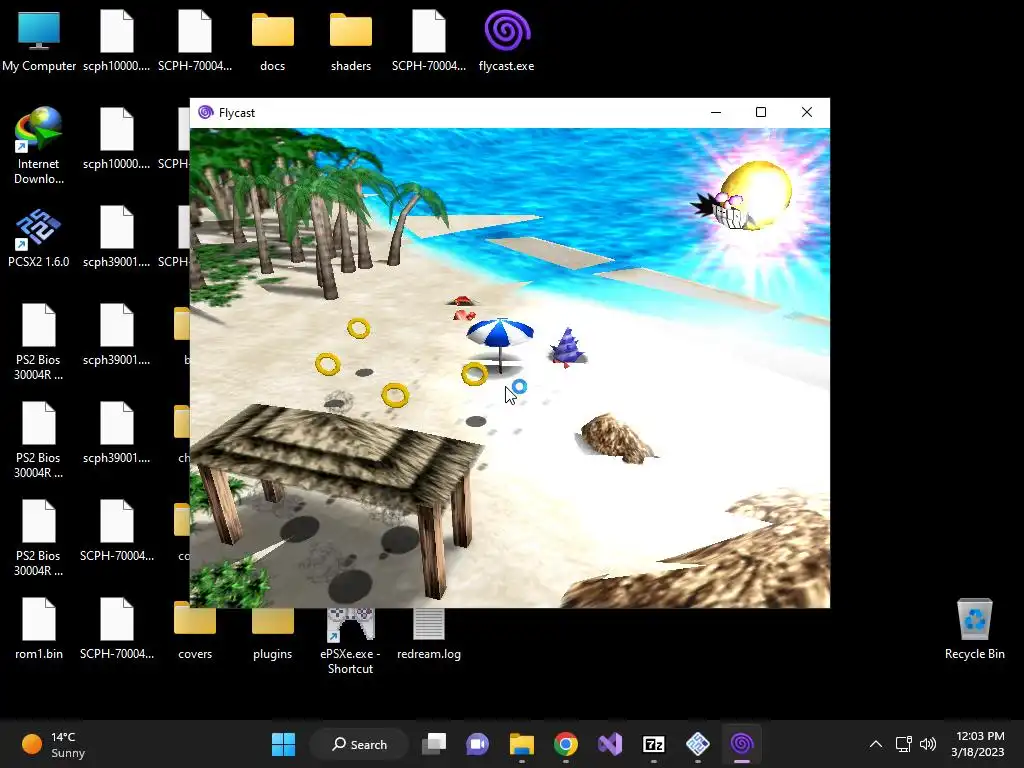This screenshot has width=1024, height=768.
Task: Open 7-Zip from the taskbar
Action: (654, 744)
